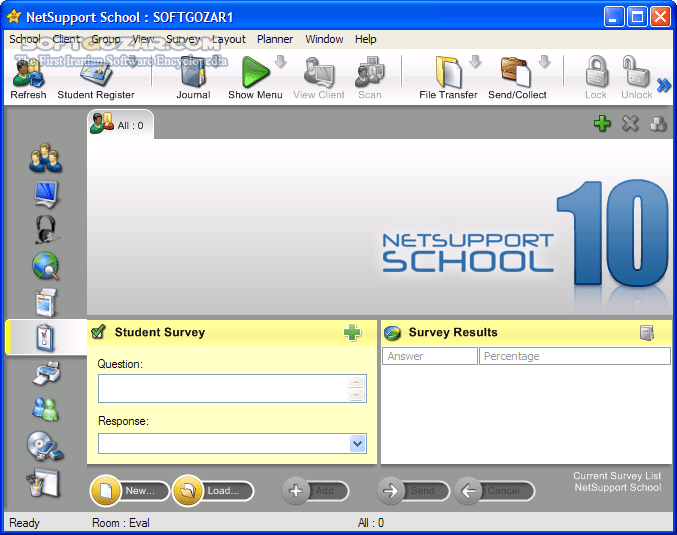The image size is (677, 535).
Task: Open the Client menu
Action: tap(66, 39)
